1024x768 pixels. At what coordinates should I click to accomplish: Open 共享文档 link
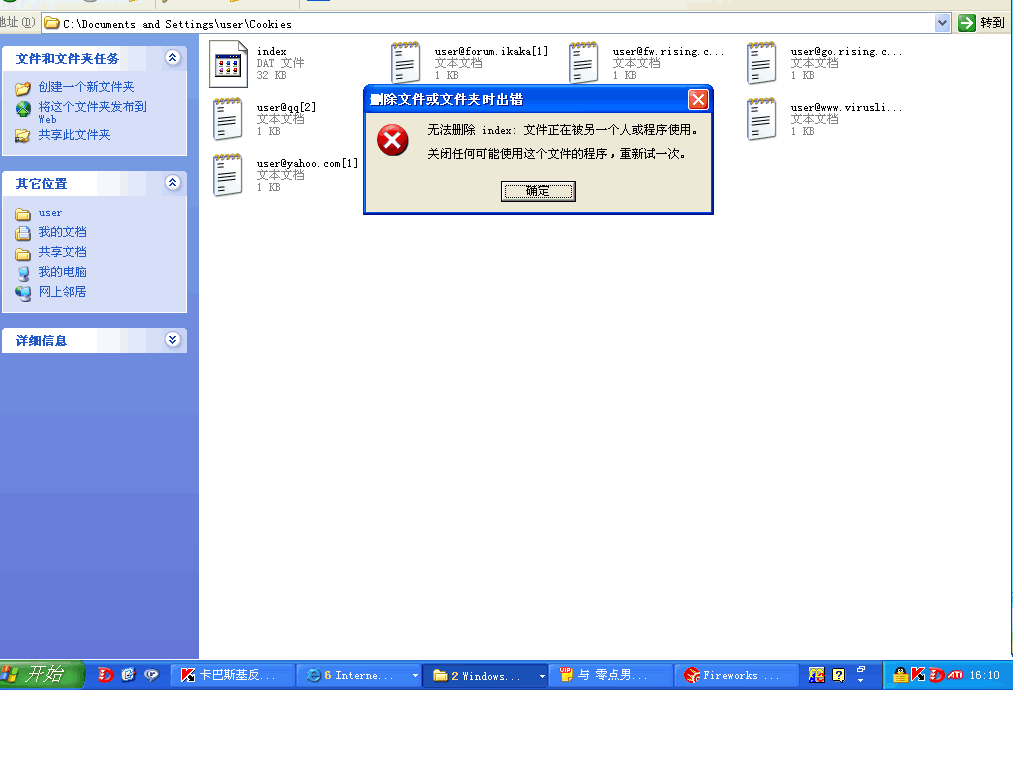[62, 251]
